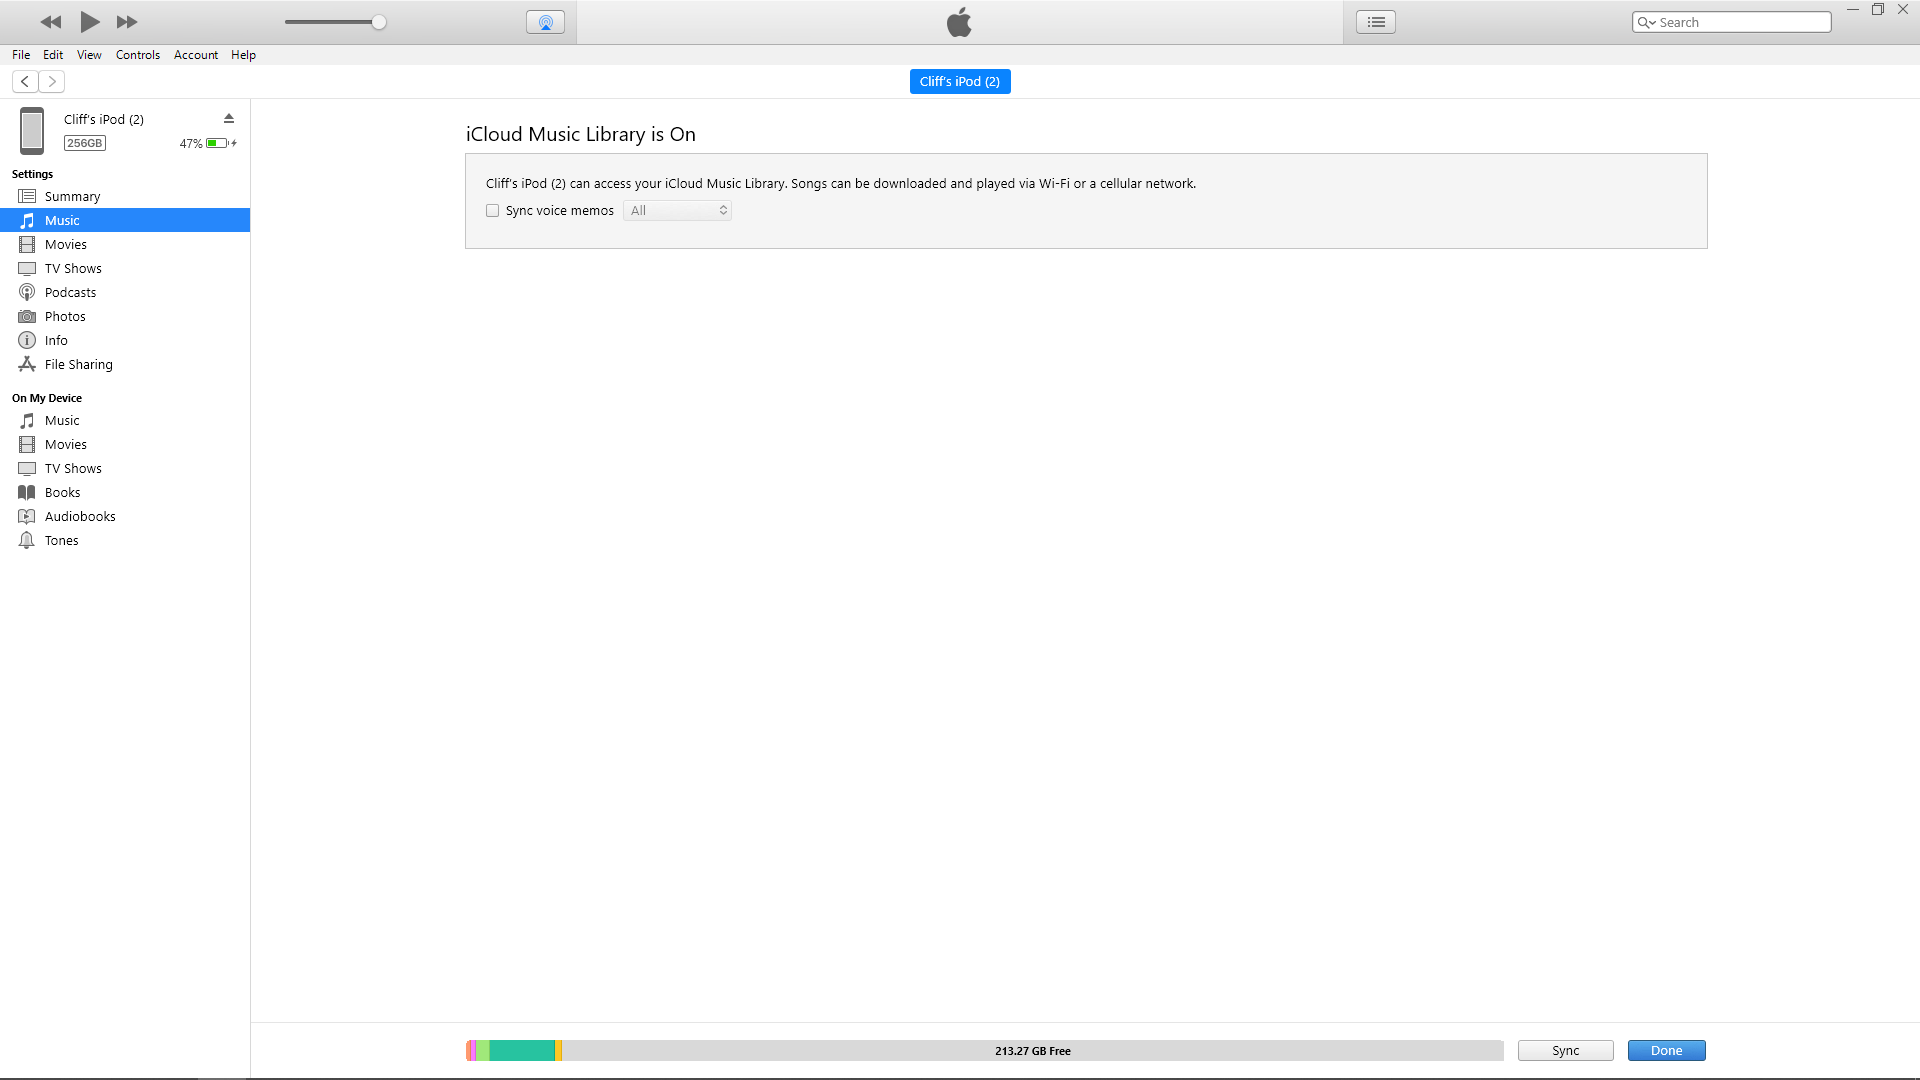
Task: Open the voice memos All dropdown
Action: pyautogui.click(x=677, y=210)
